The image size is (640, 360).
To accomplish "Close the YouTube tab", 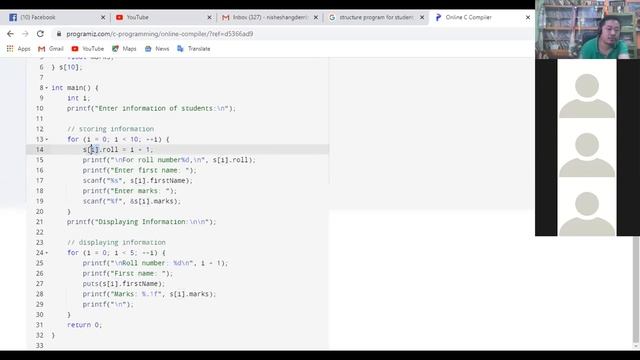I will [209, 18].
